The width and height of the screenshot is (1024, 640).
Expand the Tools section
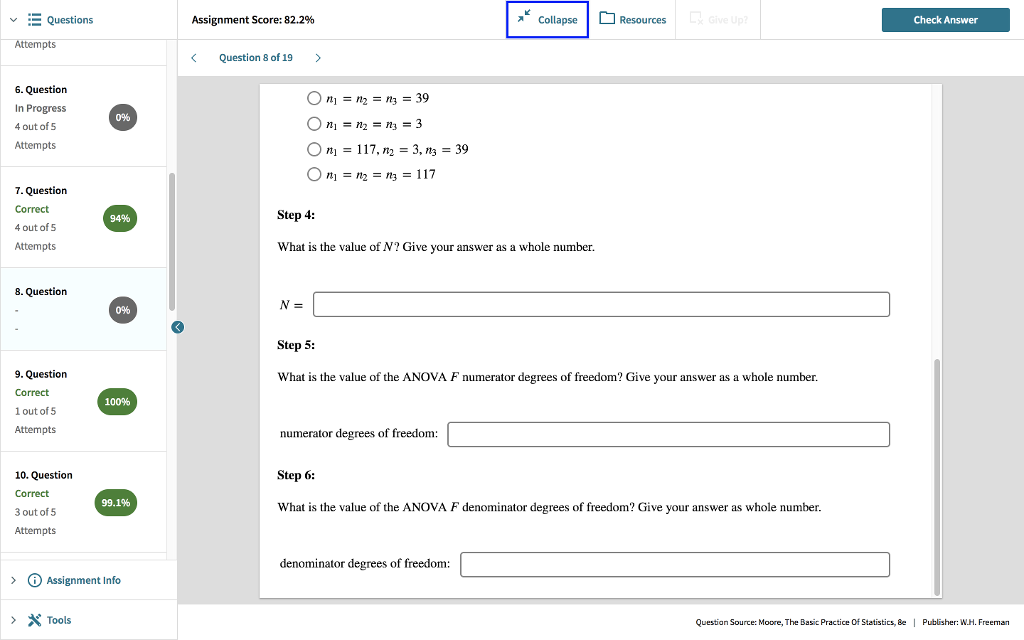[12, 619]
